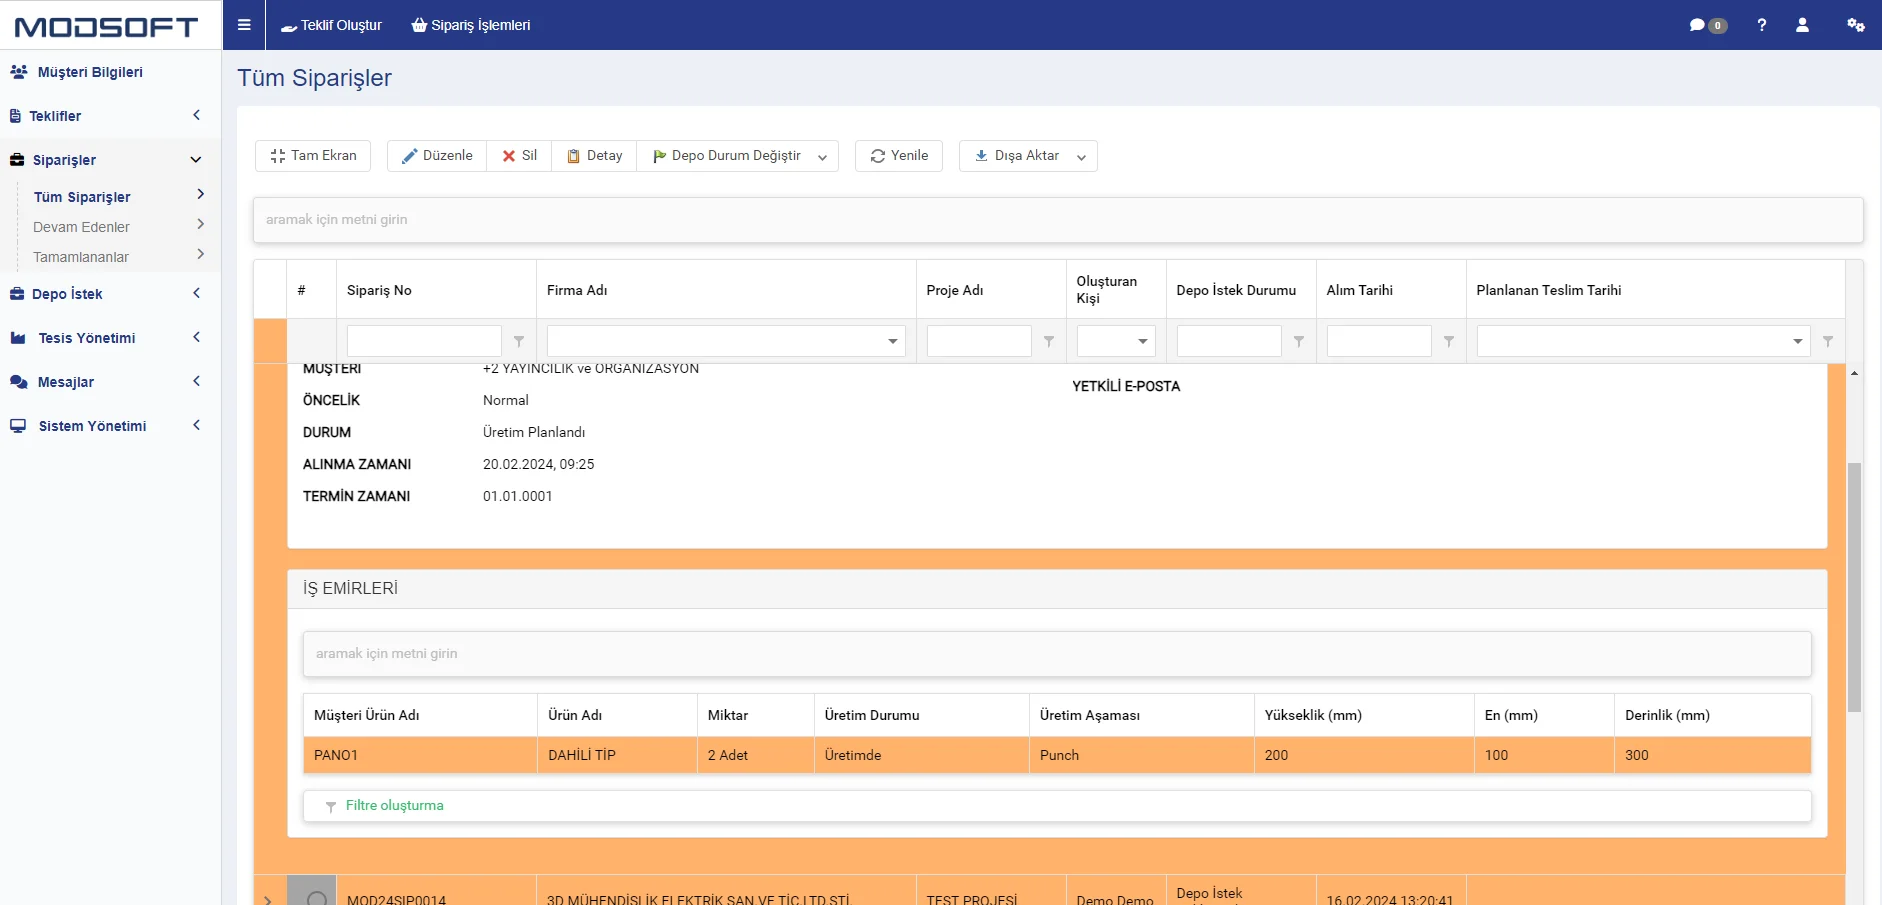This screenshot has width=1882, height=905.
Task: Open the user profile icon
Action: 1802,25
